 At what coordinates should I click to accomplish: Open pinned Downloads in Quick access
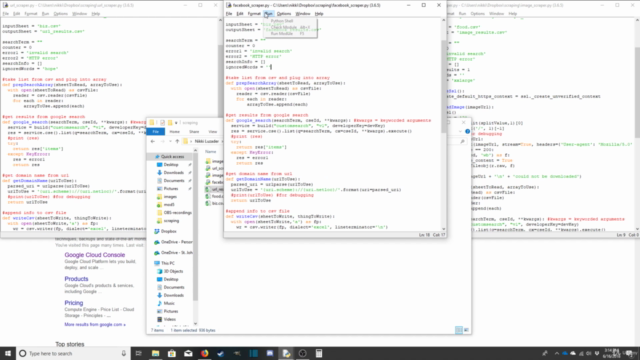173,173
